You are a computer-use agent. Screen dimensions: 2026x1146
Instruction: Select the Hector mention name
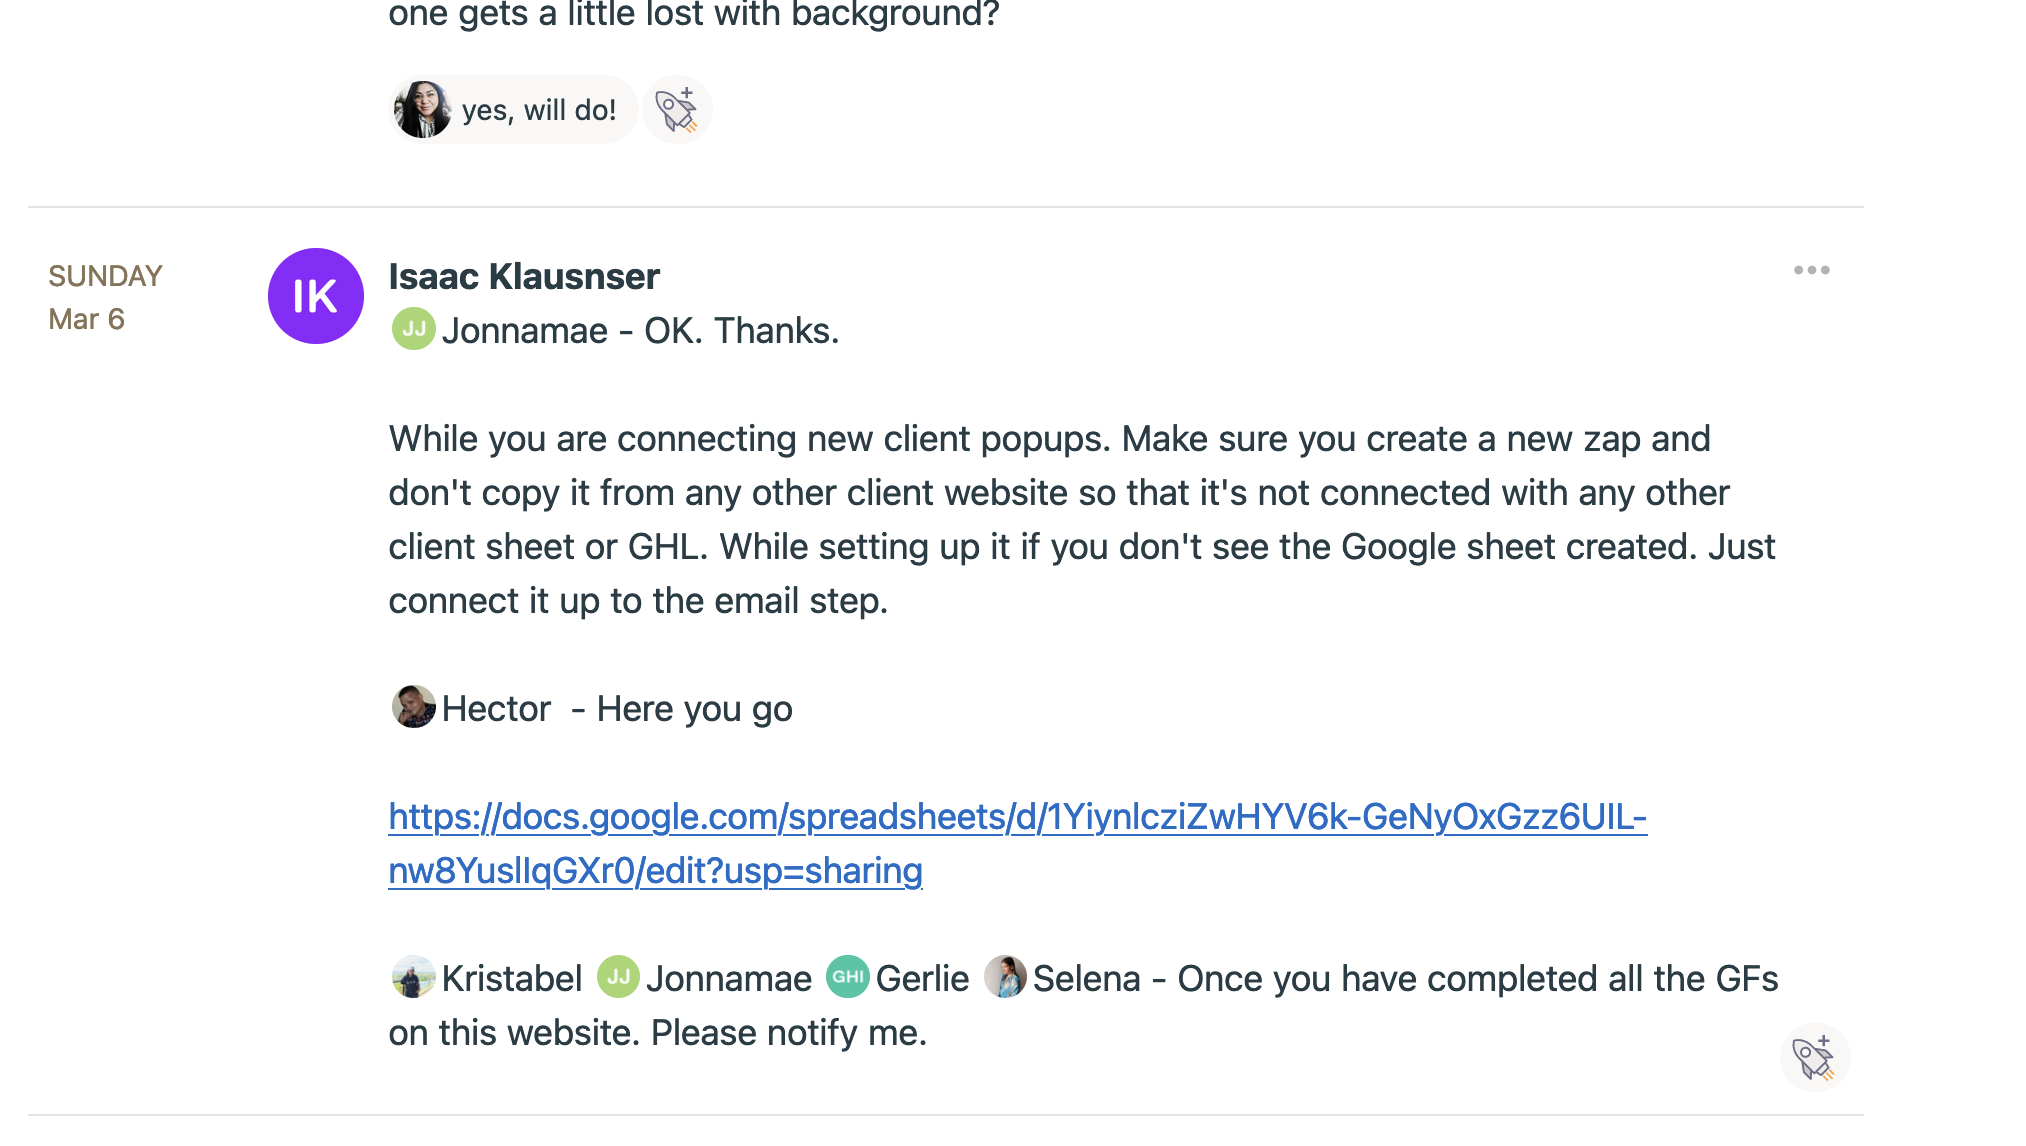tap(496, 708)
